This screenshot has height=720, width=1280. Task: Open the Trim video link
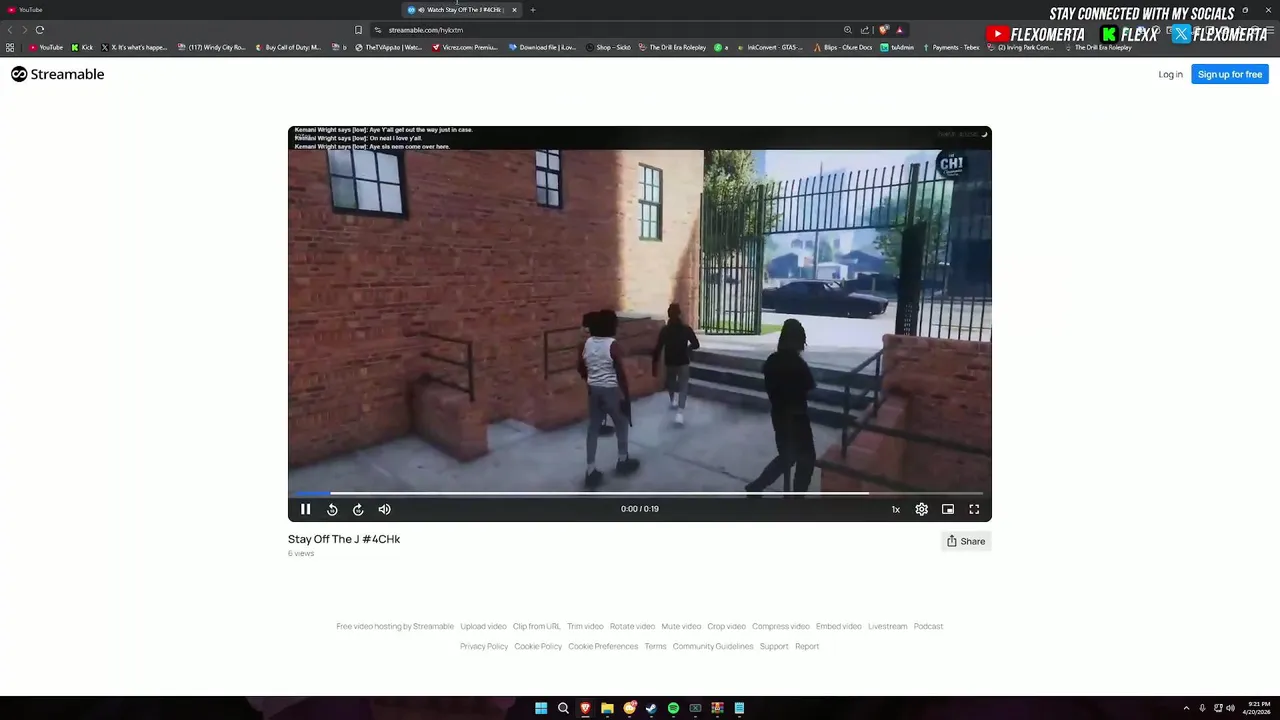(585, 626)
